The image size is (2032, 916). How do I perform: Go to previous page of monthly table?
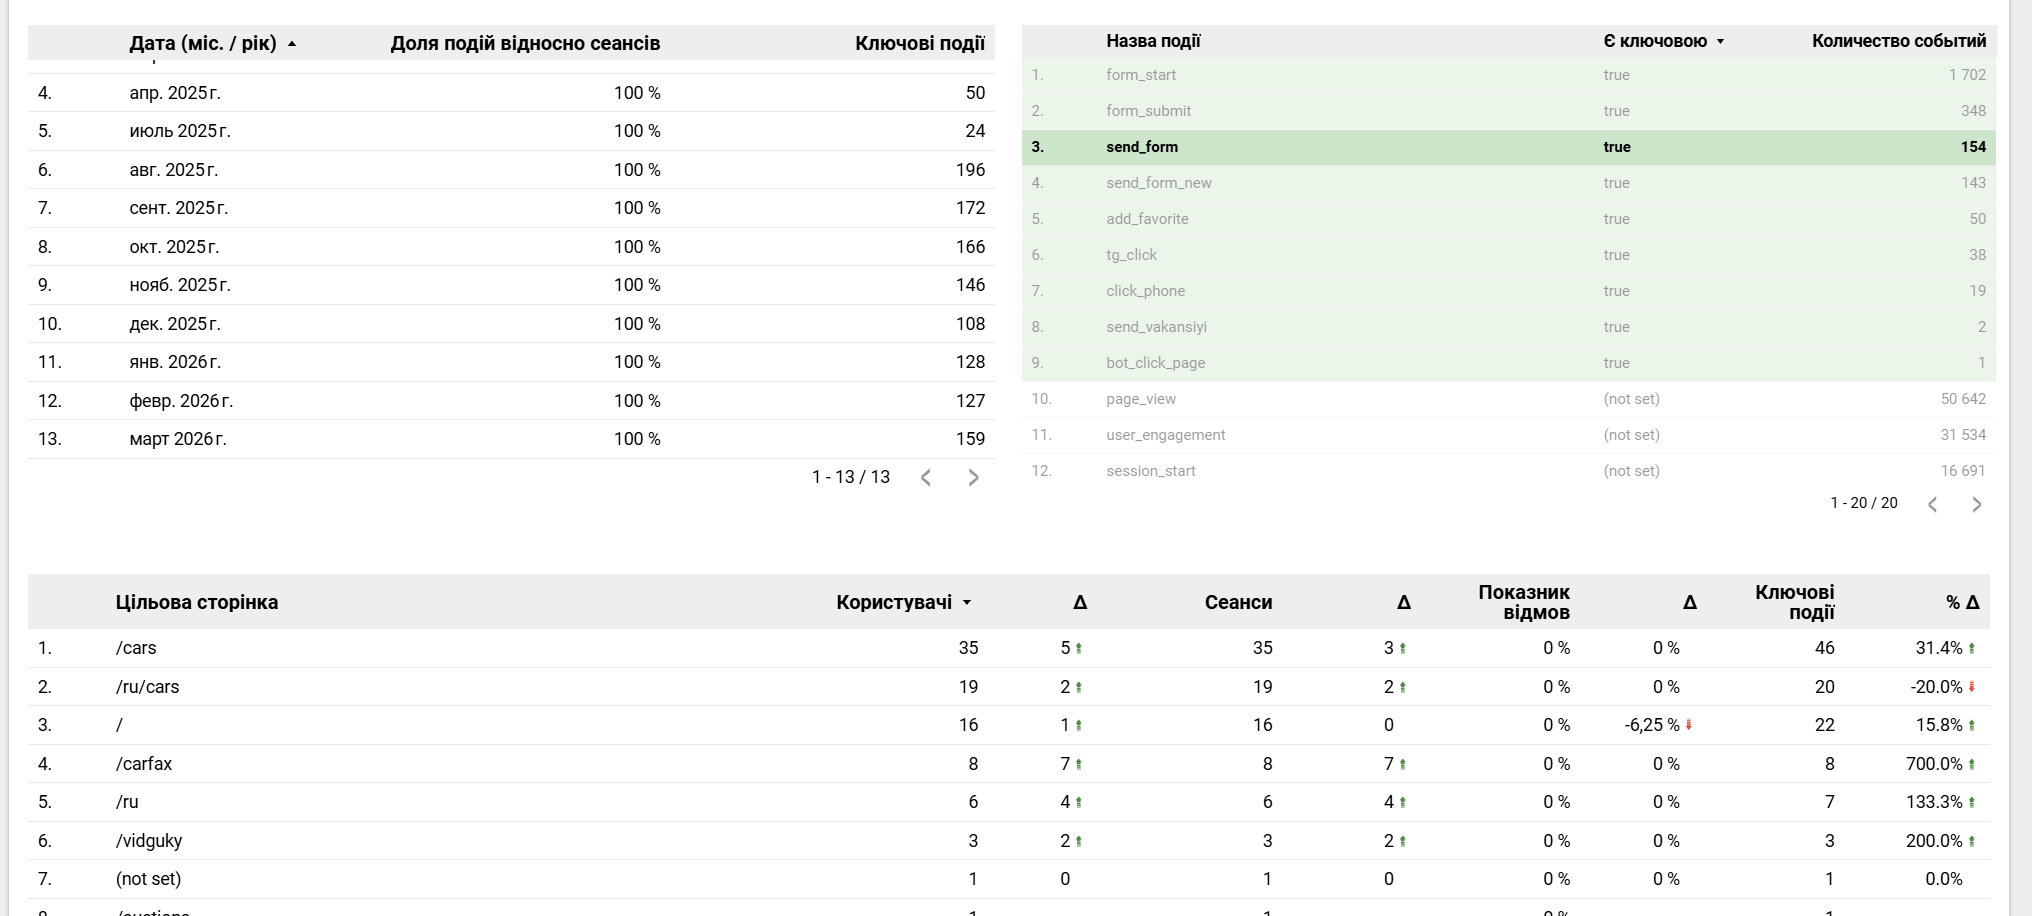tap(926, 478)
